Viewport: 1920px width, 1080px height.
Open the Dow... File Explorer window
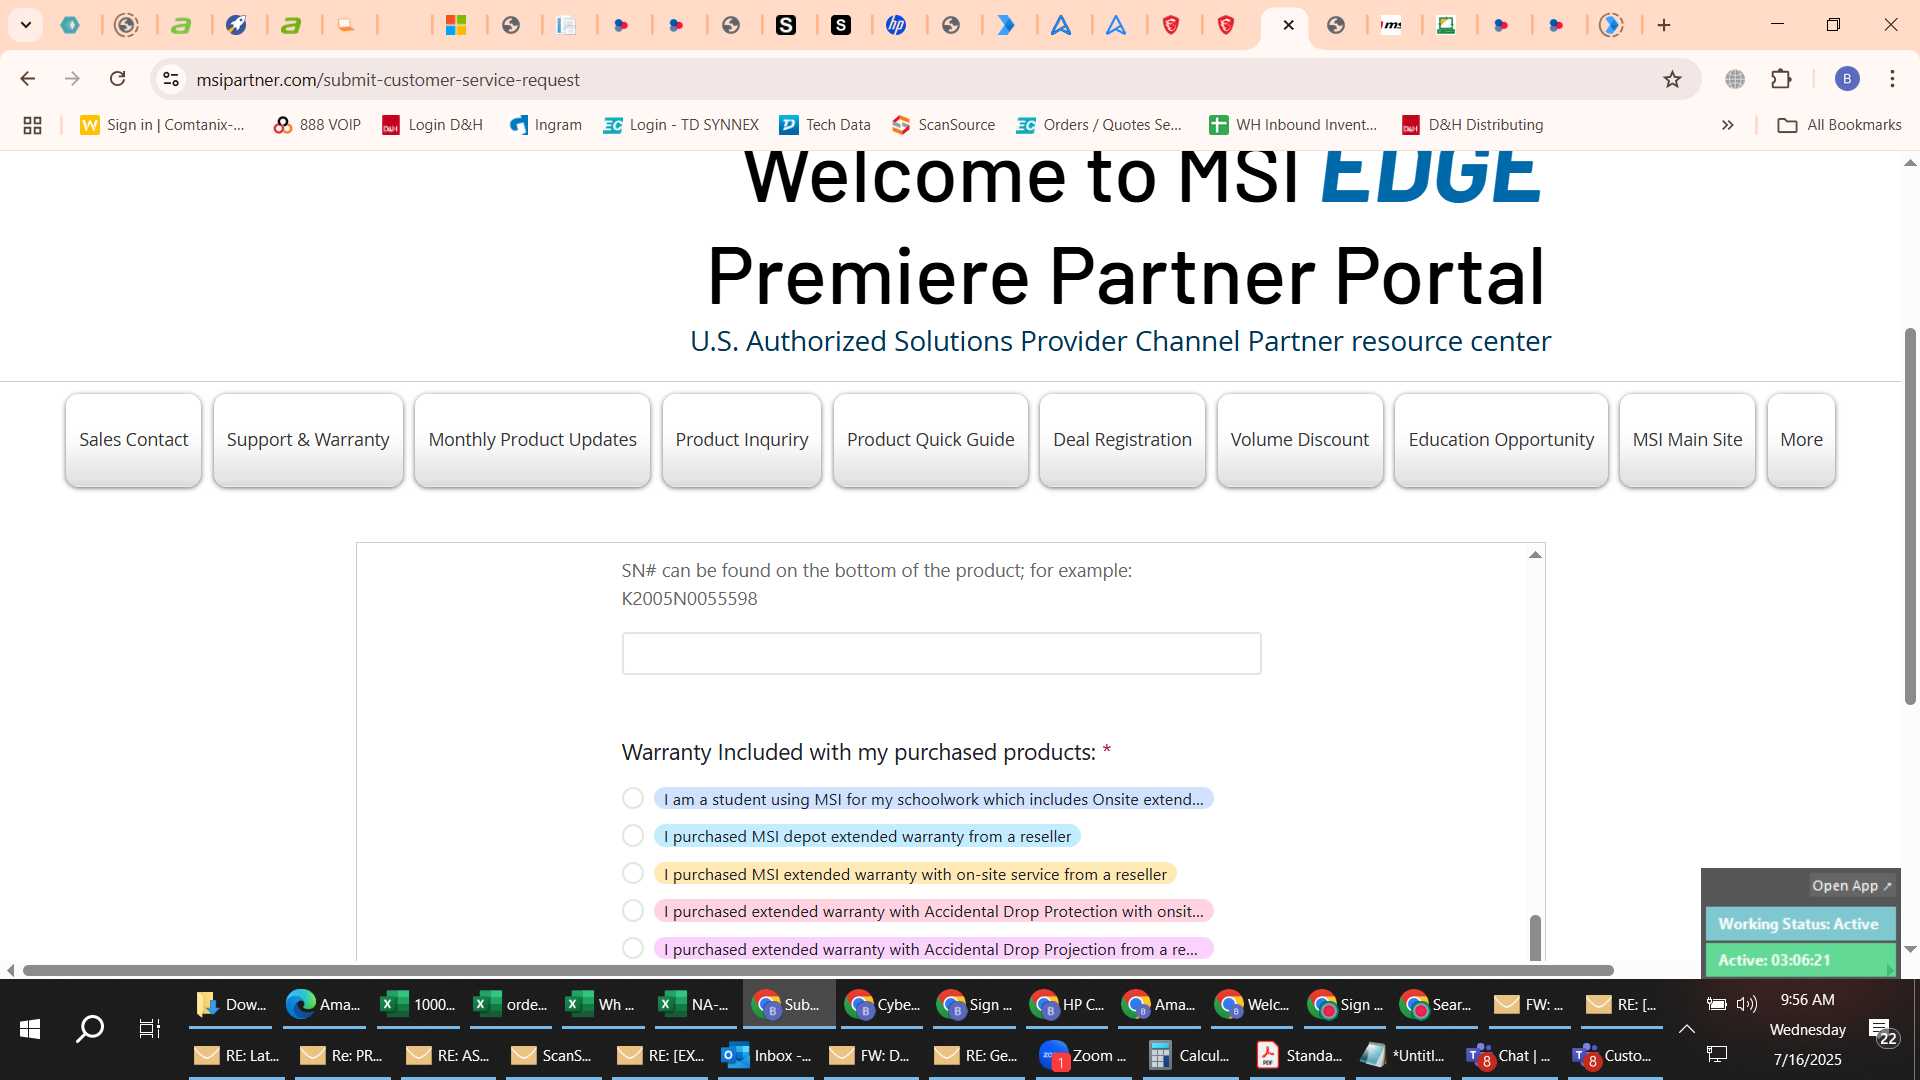point(231,1004)
